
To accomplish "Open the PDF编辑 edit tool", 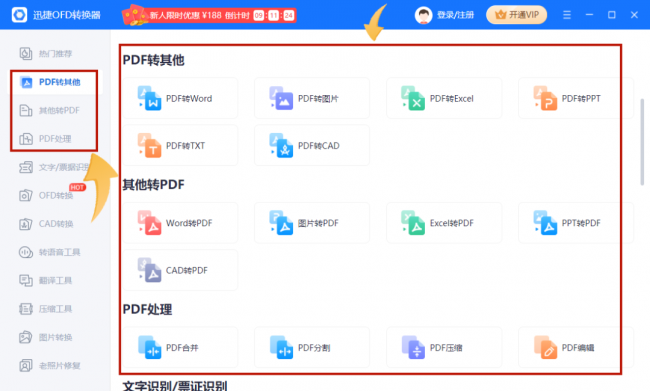I will (575, 347).
